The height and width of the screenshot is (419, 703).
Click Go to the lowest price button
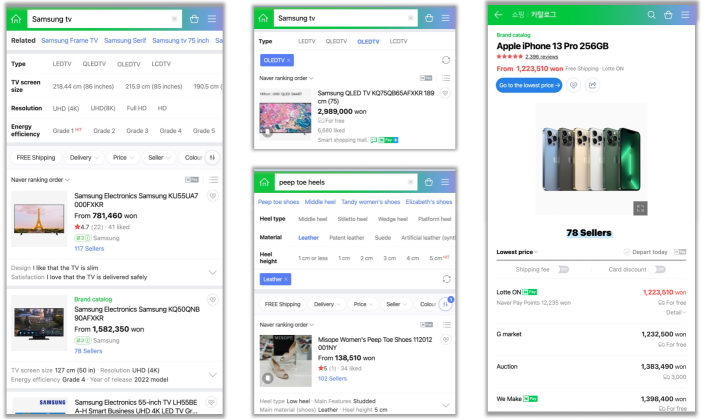[x=529, y=85]
